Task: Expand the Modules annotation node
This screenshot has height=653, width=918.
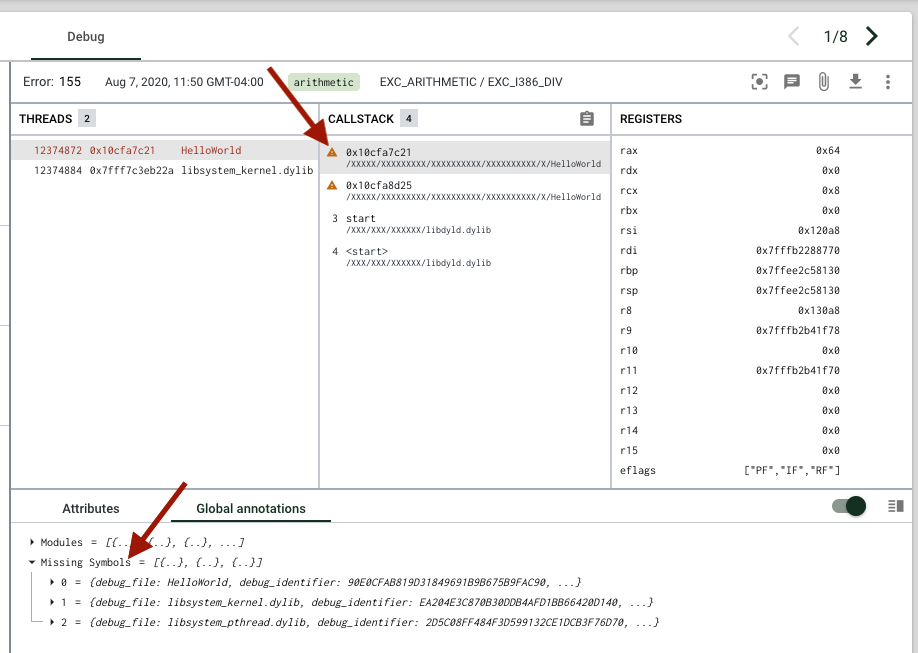Action: (x=32, y=542)
